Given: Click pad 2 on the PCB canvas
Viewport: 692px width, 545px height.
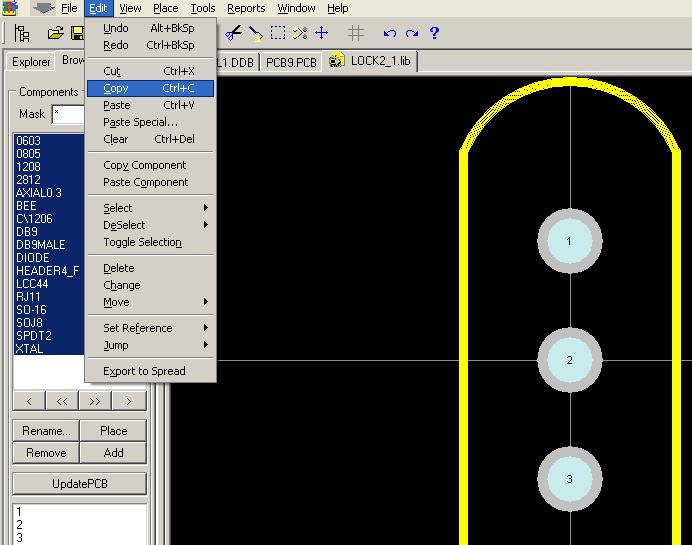Looking at the screenshot, I should pyautogui.click(x=569, y=360).
